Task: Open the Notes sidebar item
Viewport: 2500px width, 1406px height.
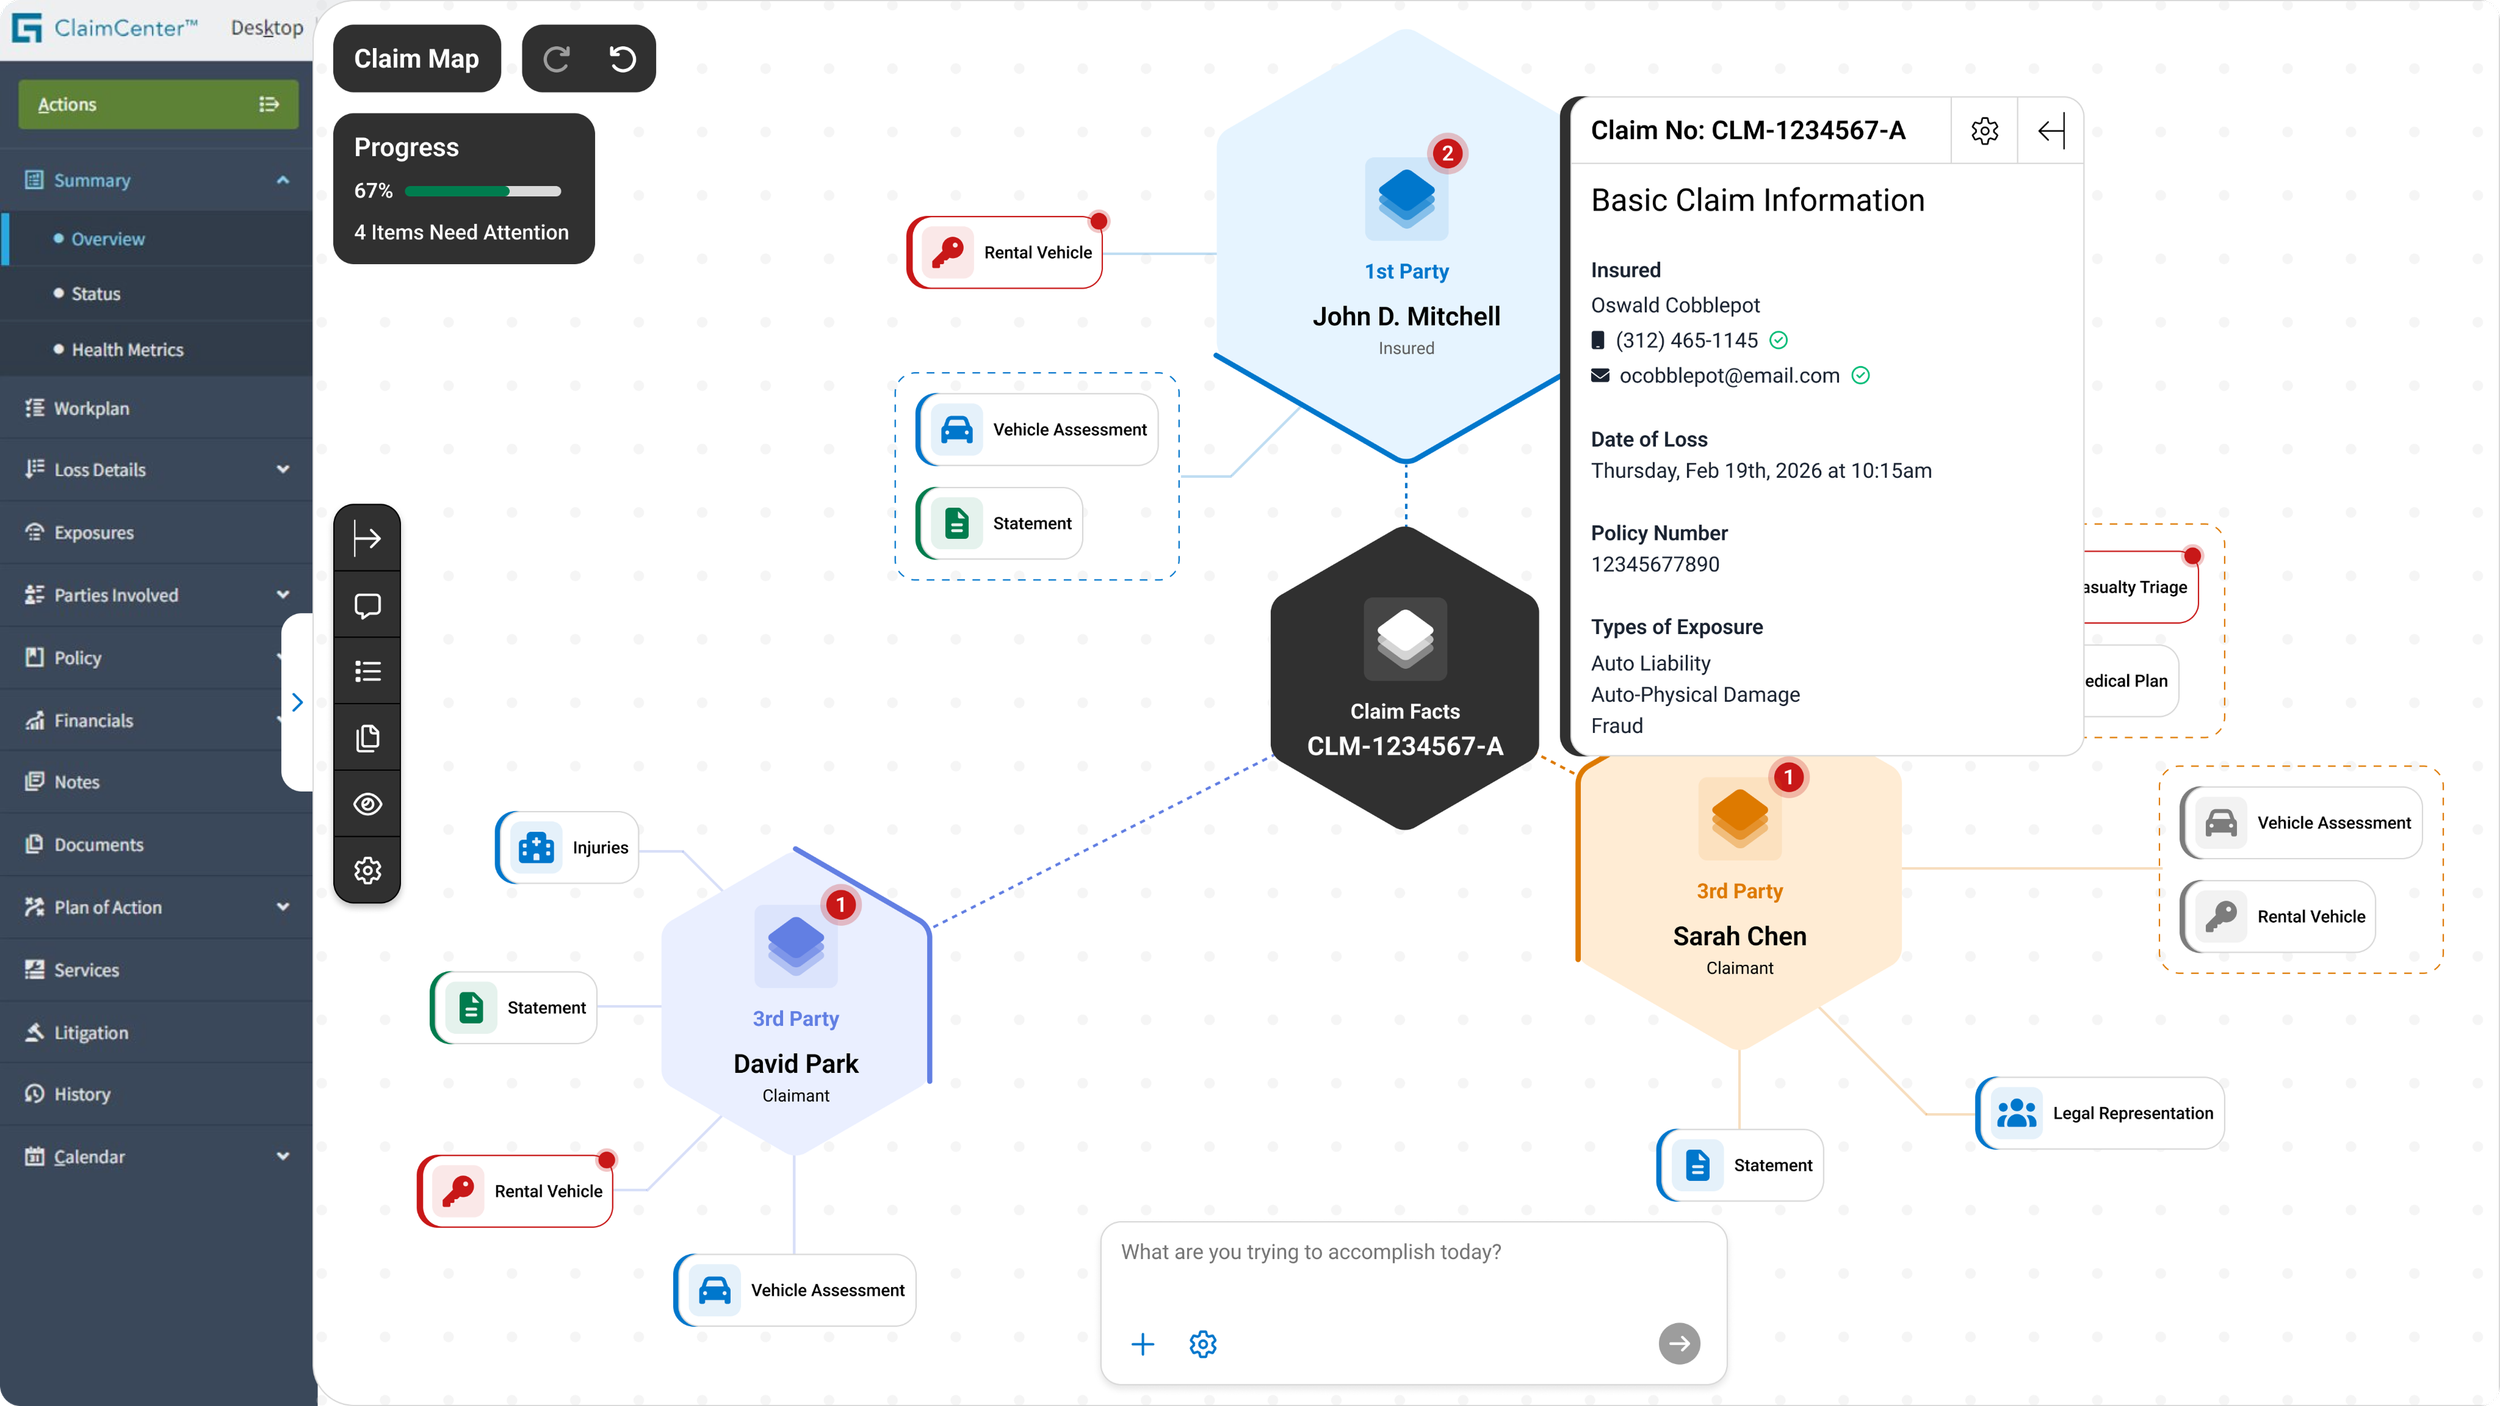Action: click(x=156, y=782)
